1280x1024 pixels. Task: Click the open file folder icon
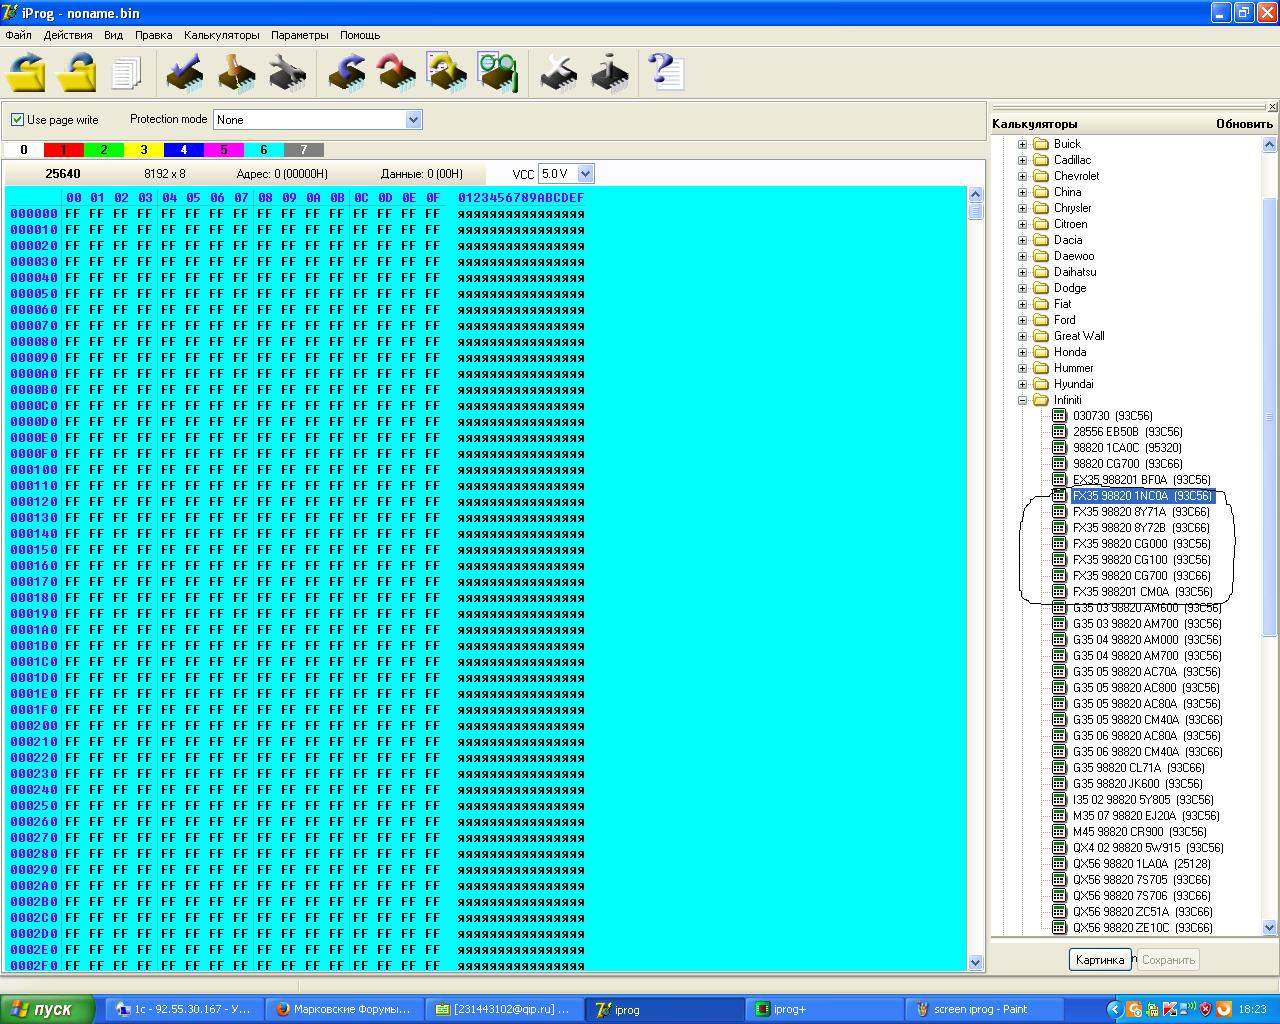[x=27, y=73]
